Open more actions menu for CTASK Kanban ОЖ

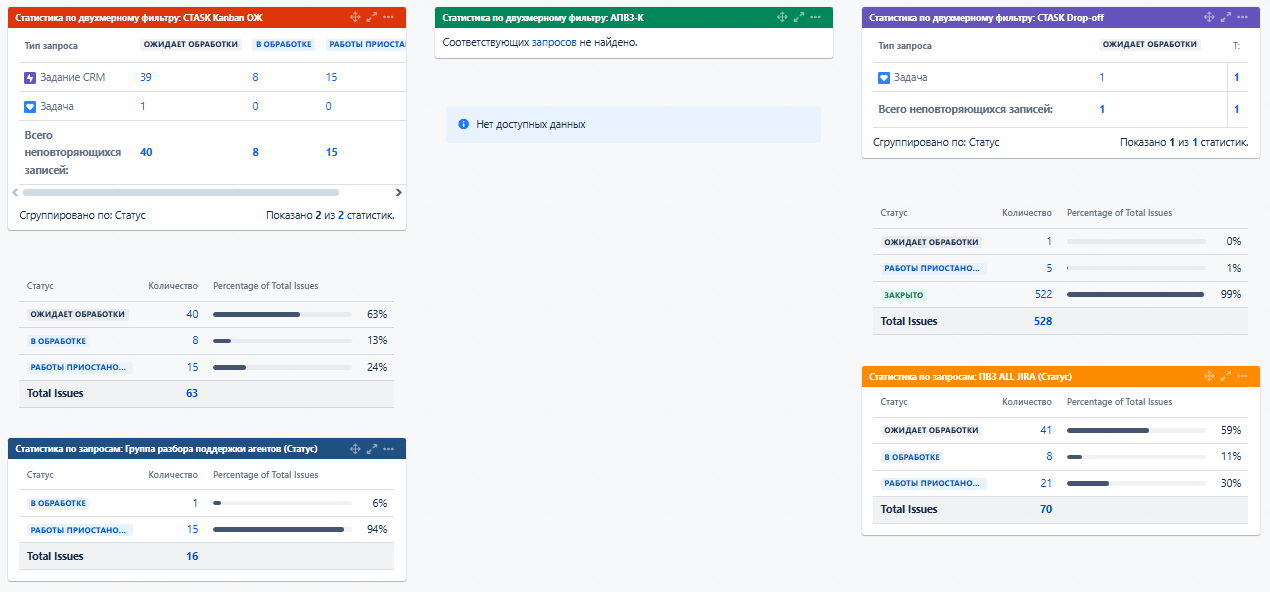tap(389, 17)
